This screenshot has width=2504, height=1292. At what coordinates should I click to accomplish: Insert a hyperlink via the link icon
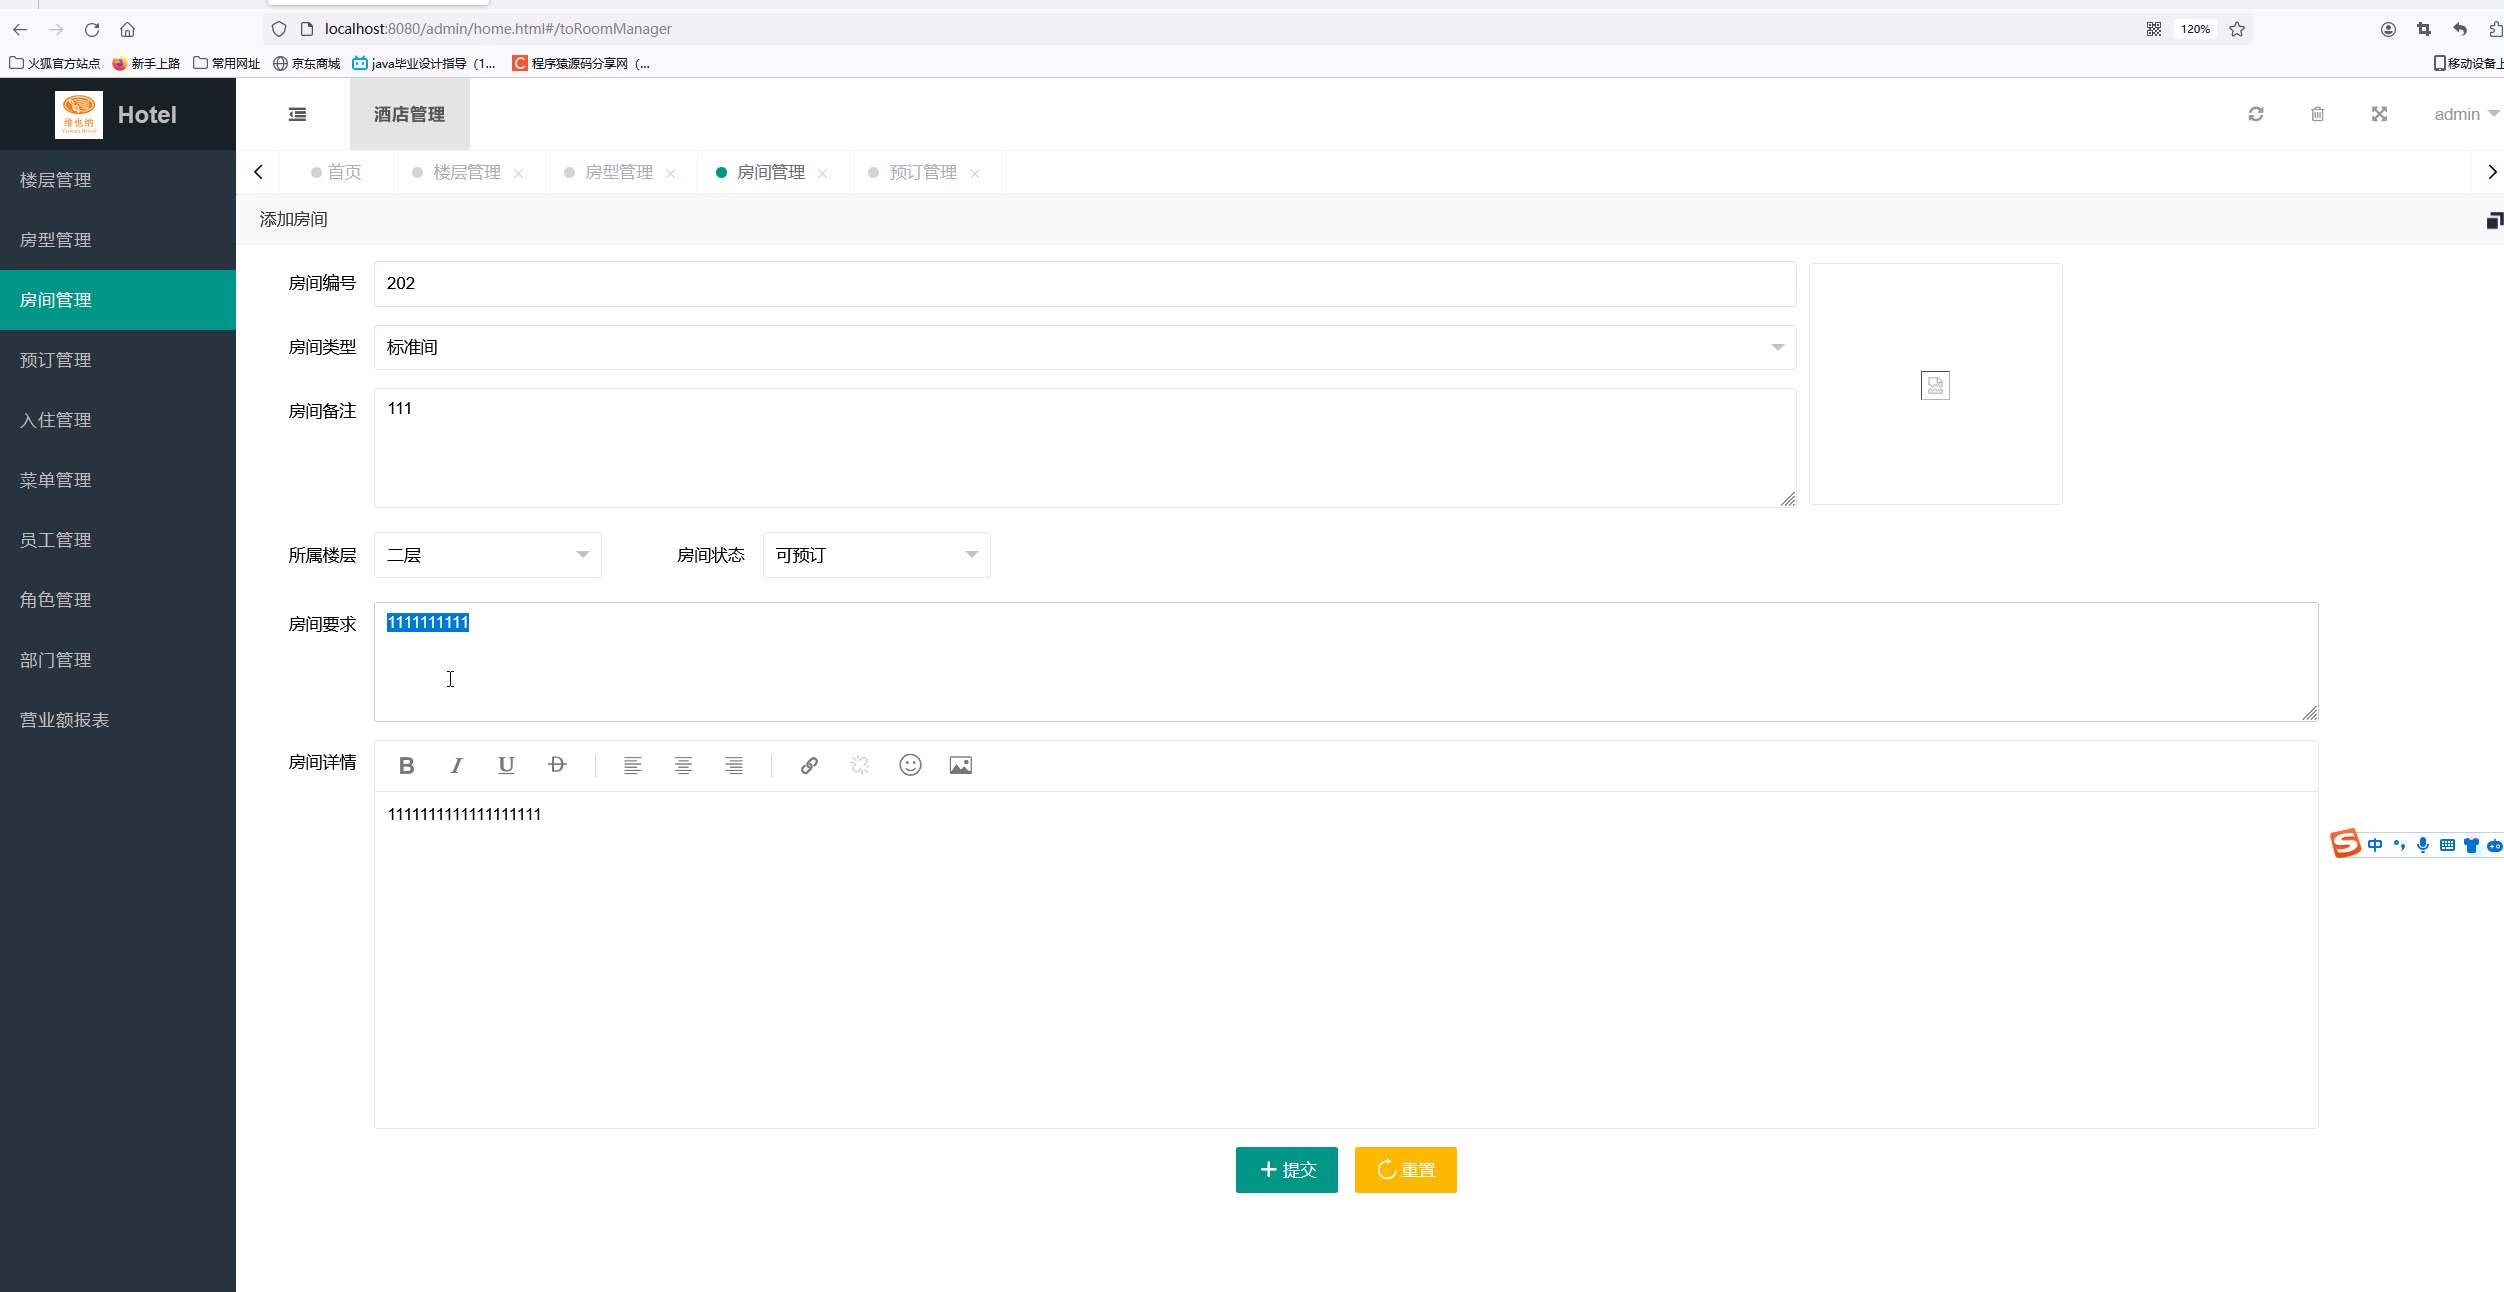809,765
